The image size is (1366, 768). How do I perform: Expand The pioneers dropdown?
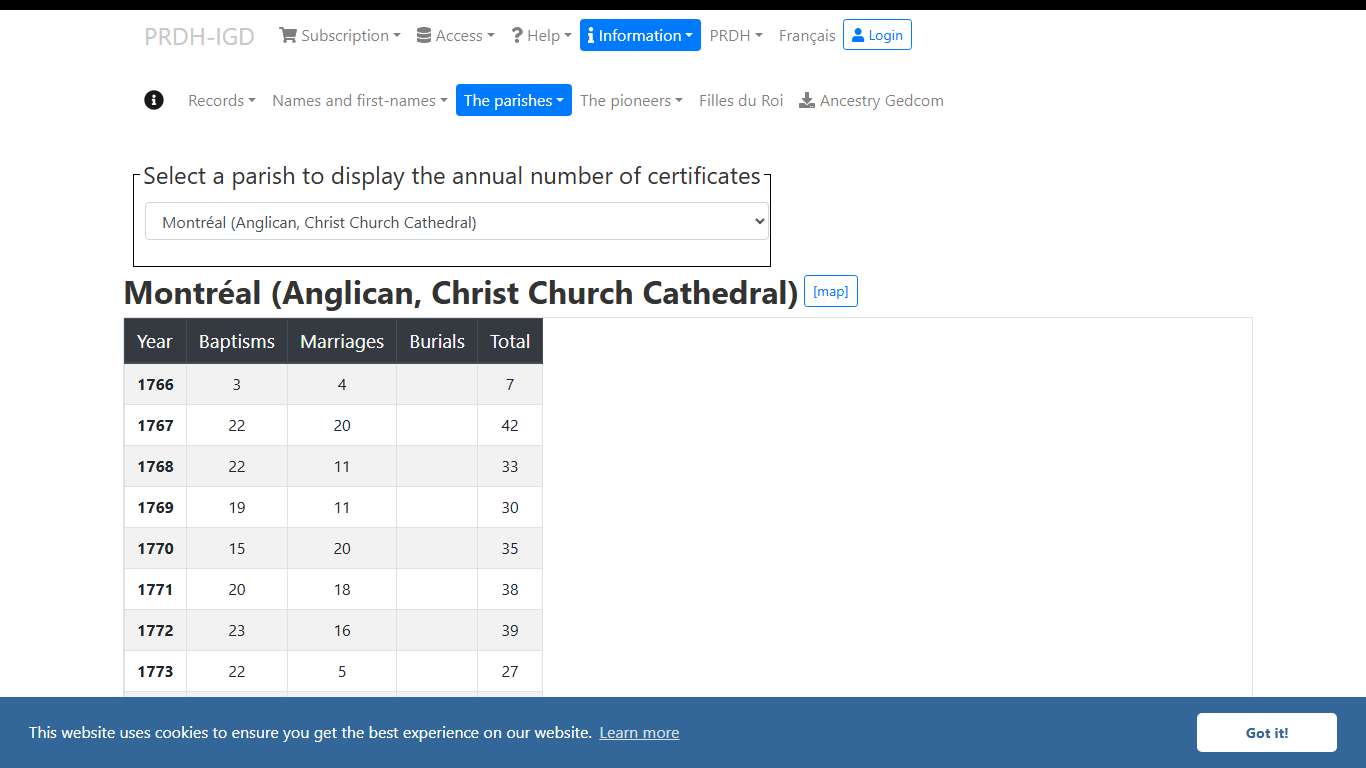[631, 100]
